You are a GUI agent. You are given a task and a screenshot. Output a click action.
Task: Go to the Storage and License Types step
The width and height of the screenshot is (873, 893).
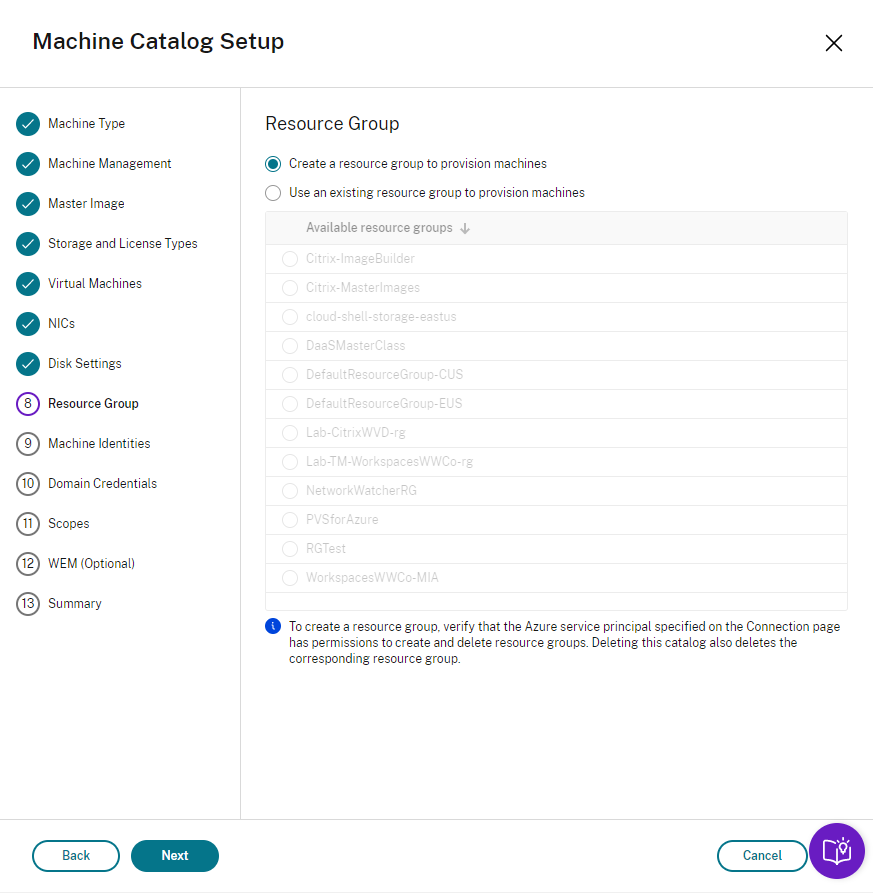pos(122,244)
